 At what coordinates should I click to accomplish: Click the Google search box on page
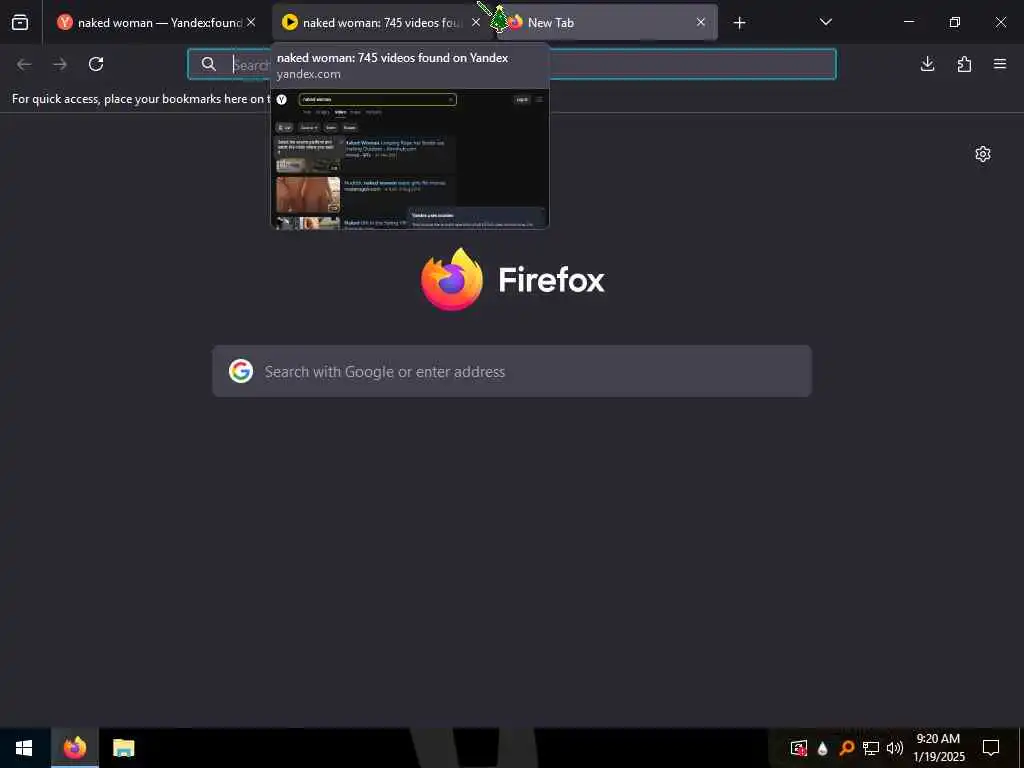tap(512, 371)
